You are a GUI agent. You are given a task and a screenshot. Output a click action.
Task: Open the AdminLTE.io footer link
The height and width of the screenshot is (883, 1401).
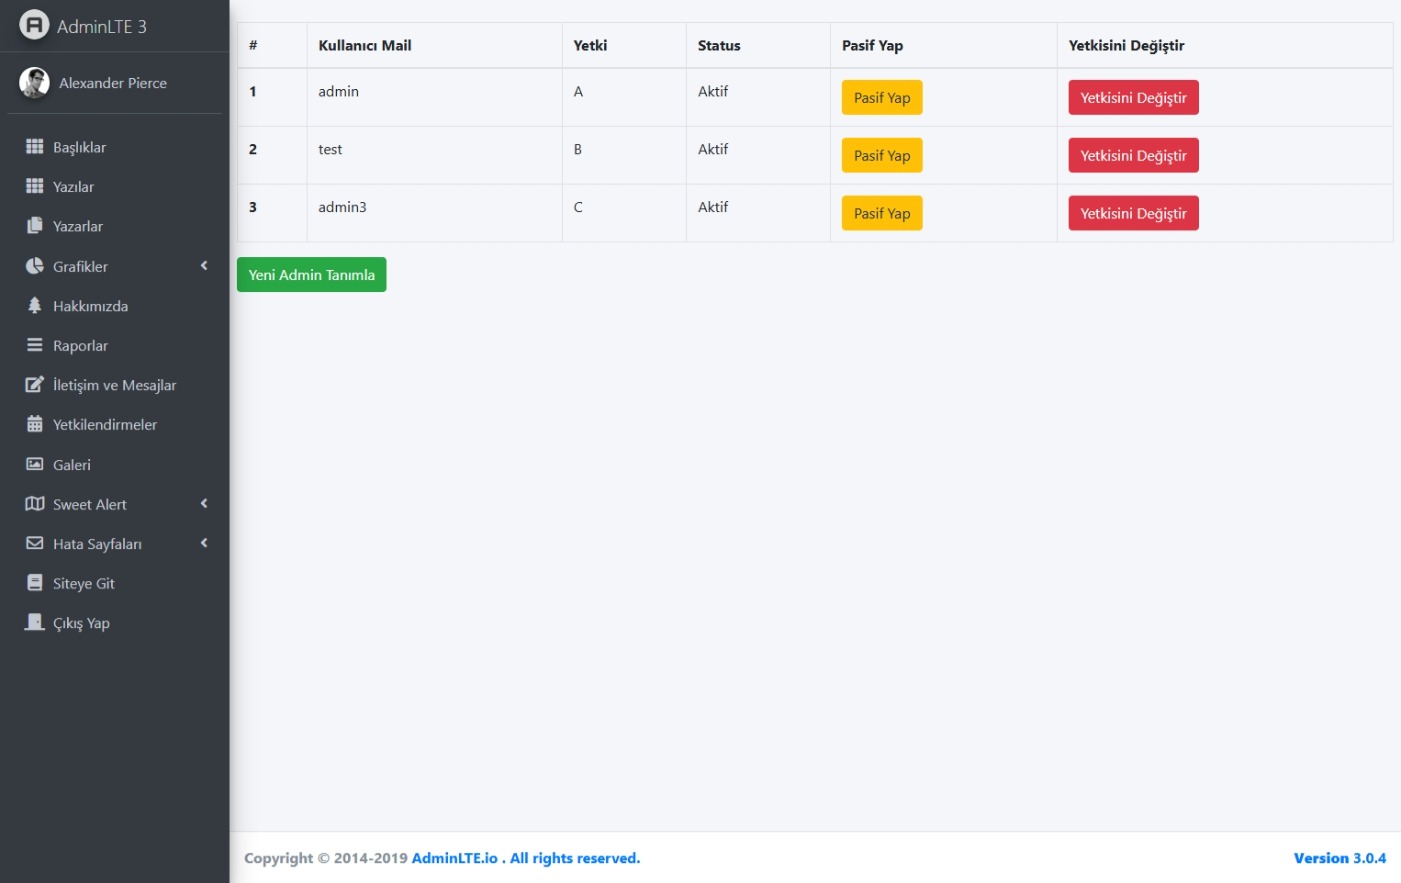click(x=454, y=858)
